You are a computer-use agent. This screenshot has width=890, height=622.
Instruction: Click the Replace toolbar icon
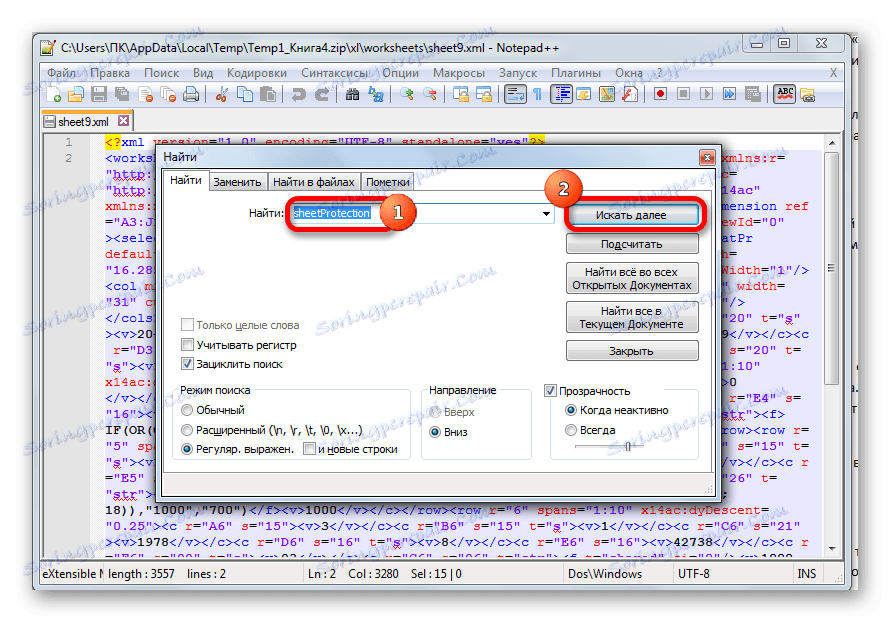375,95
